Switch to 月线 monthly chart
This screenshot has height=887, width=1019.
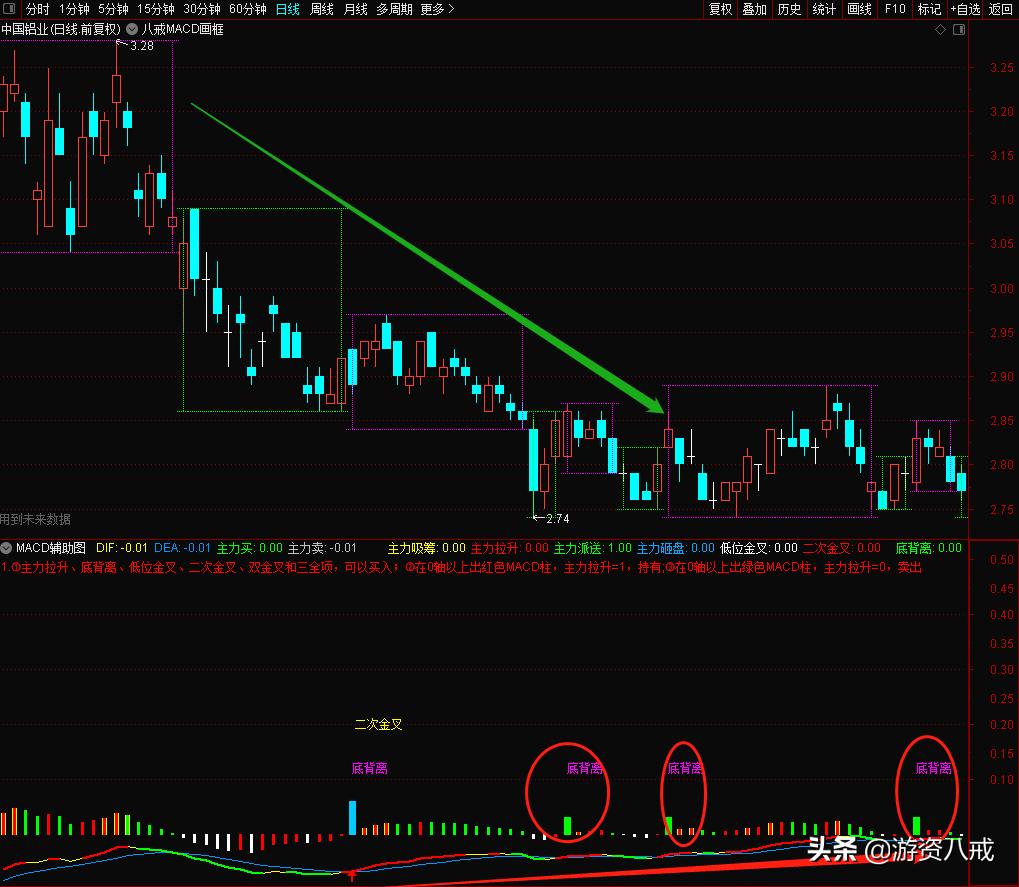[355, 9]
